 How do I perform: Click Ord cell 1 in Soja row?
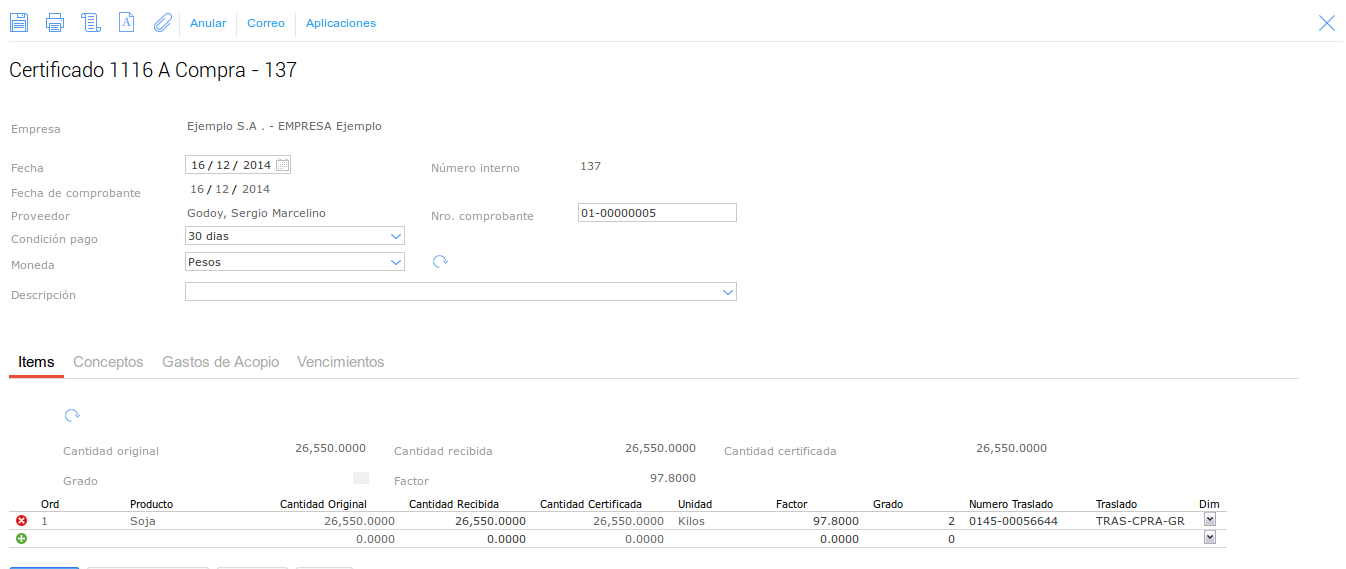point(44,521)
